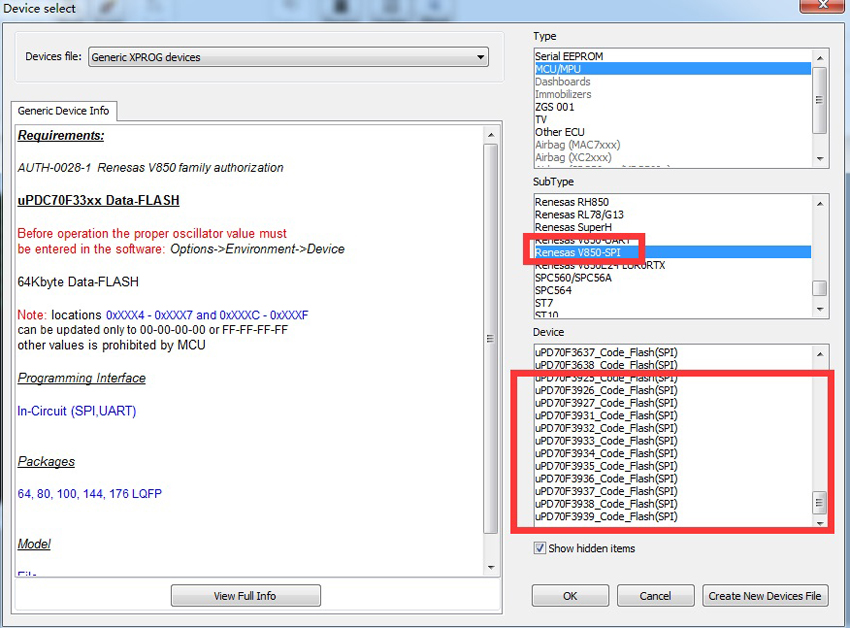The height and width of the screenshot is (628, 850).
Task: Click SubType list scroll up arrow
Action: point(820,204)
